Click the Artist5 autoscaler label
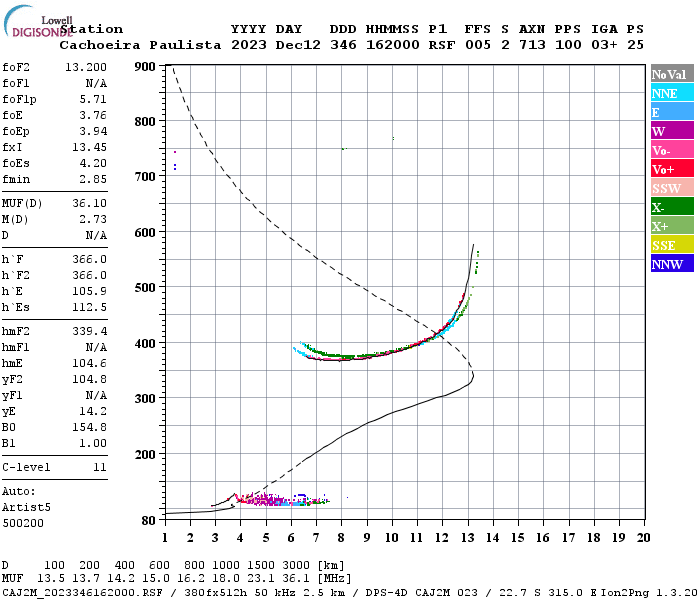 point(26,508)
